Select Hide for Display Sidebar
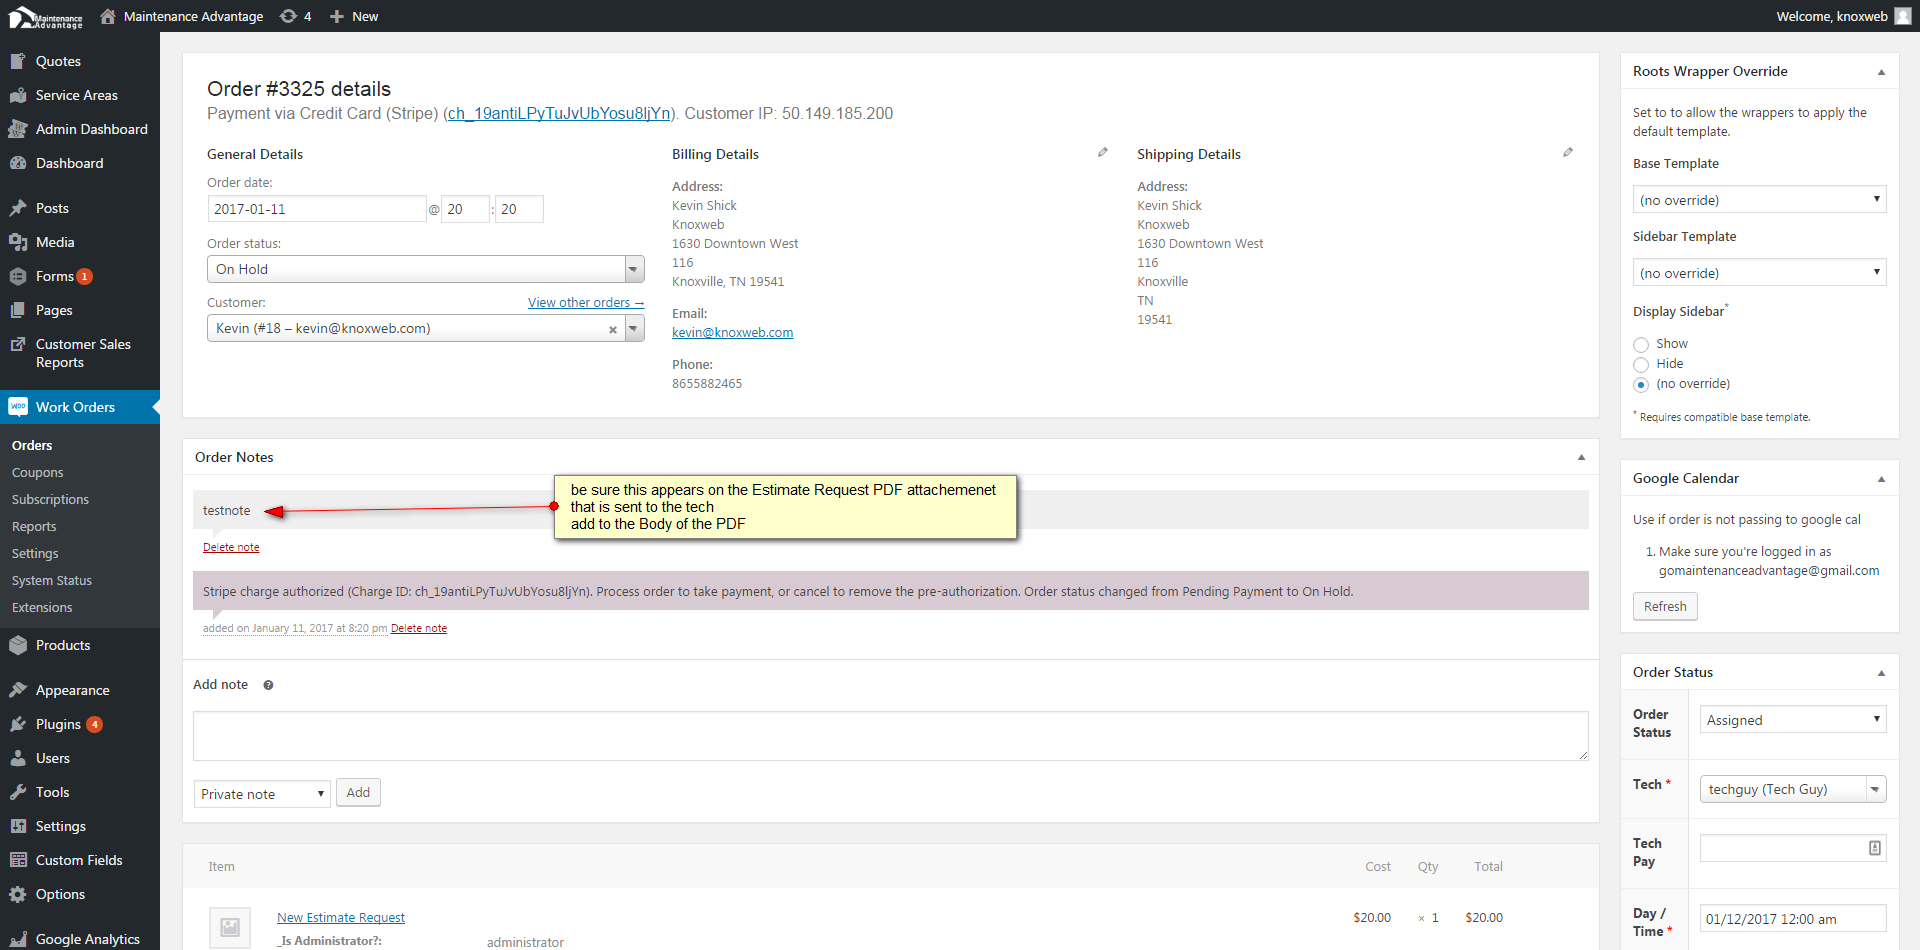The image size is (1920, 950). (1641, 365)
